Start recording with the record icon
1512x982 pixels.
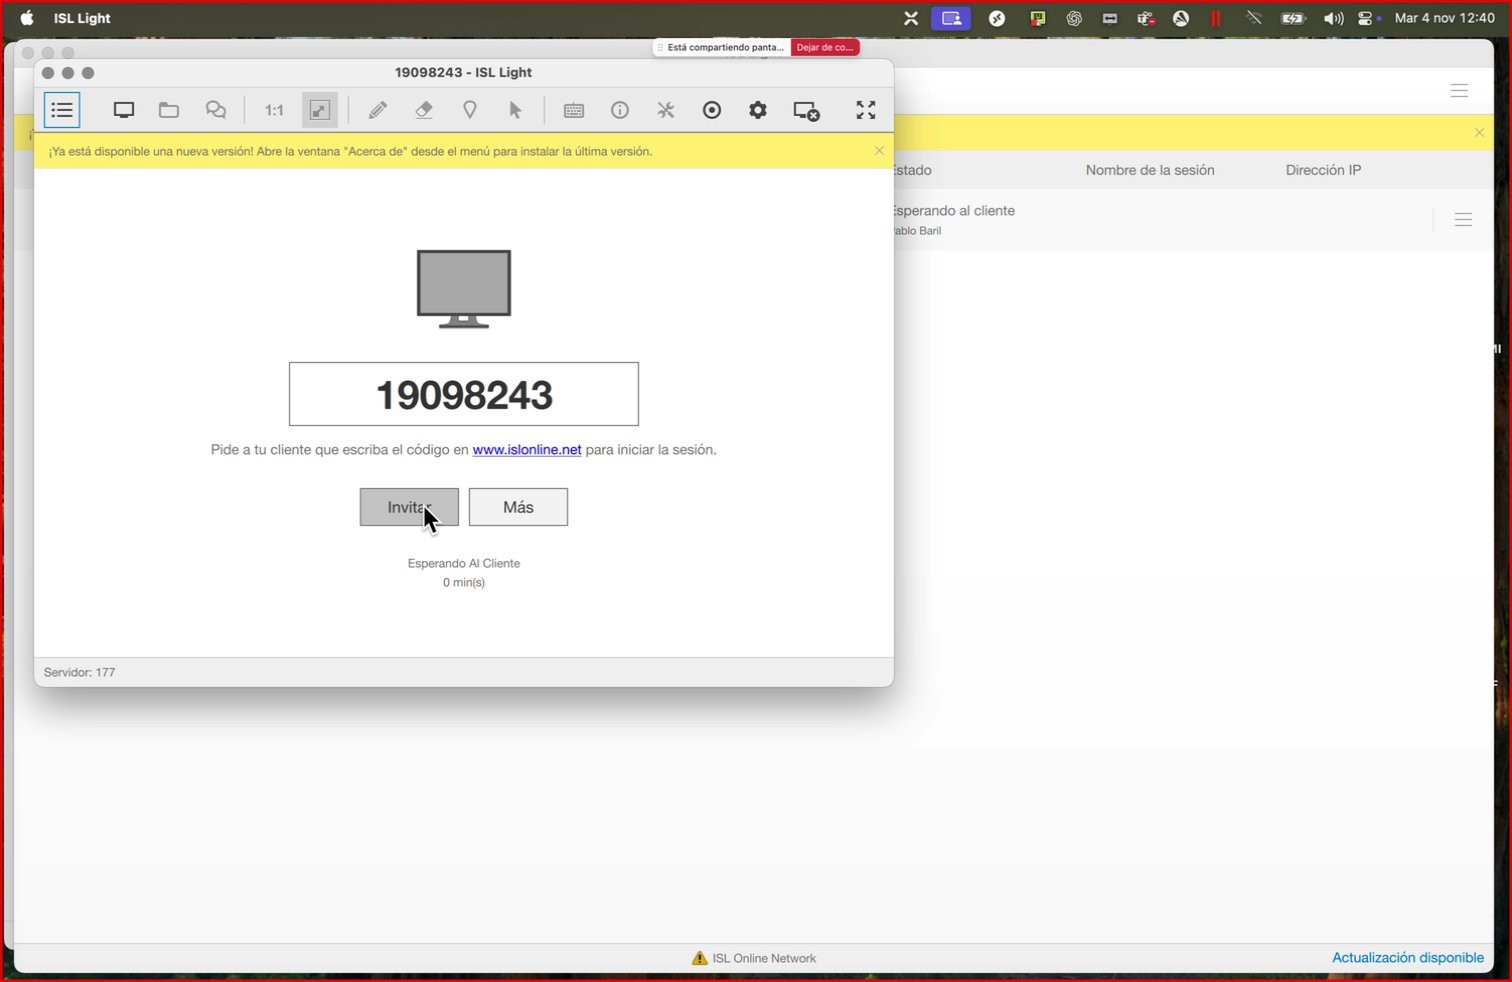coord(712,110)
